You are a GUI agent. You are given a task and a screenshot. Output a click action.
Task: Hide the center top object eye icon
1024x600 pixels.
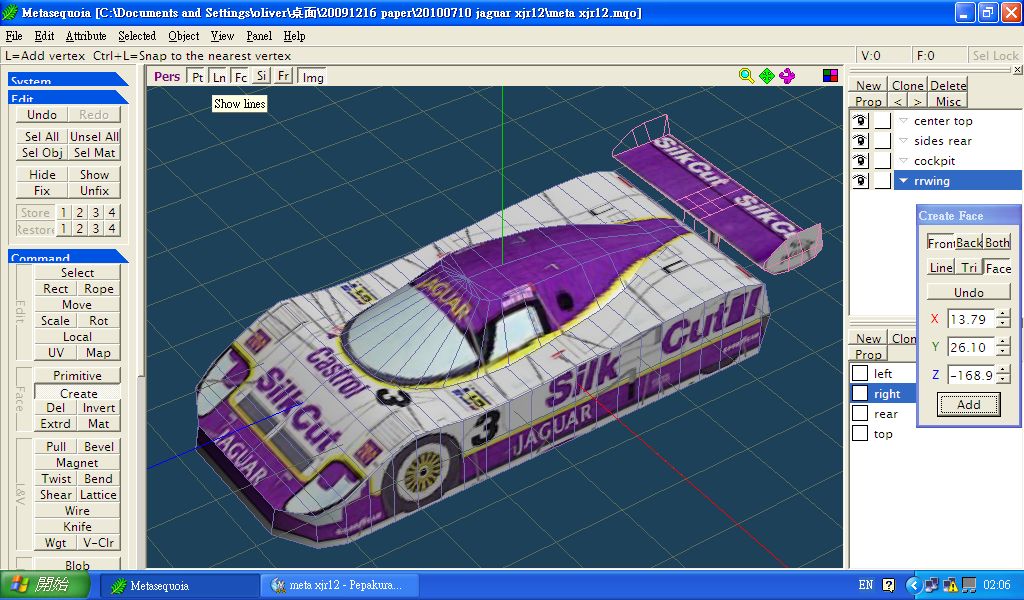pyautogui.click(x=860, y=121)
